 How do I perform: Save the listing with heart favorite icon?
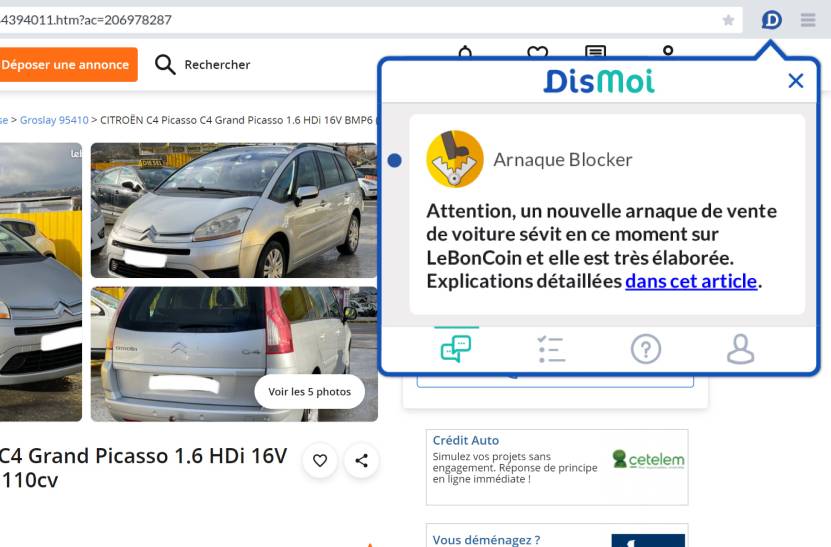pyautogui.click(x=320, y=460)
